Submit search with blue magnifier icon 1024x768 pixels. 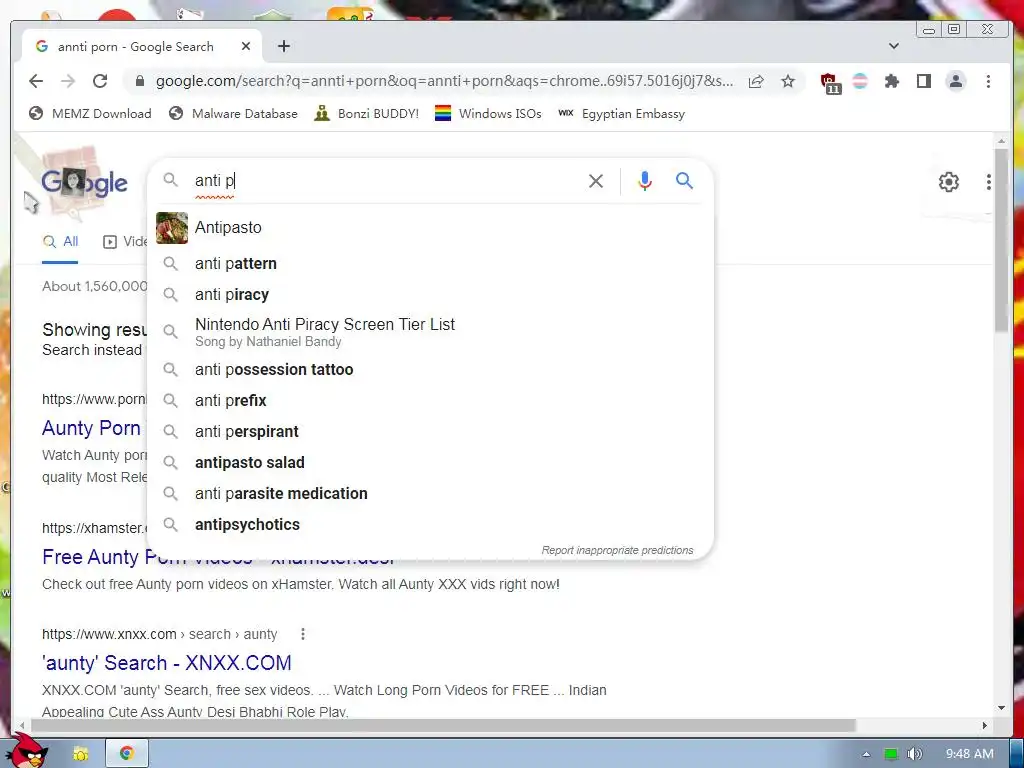point(684,180)
